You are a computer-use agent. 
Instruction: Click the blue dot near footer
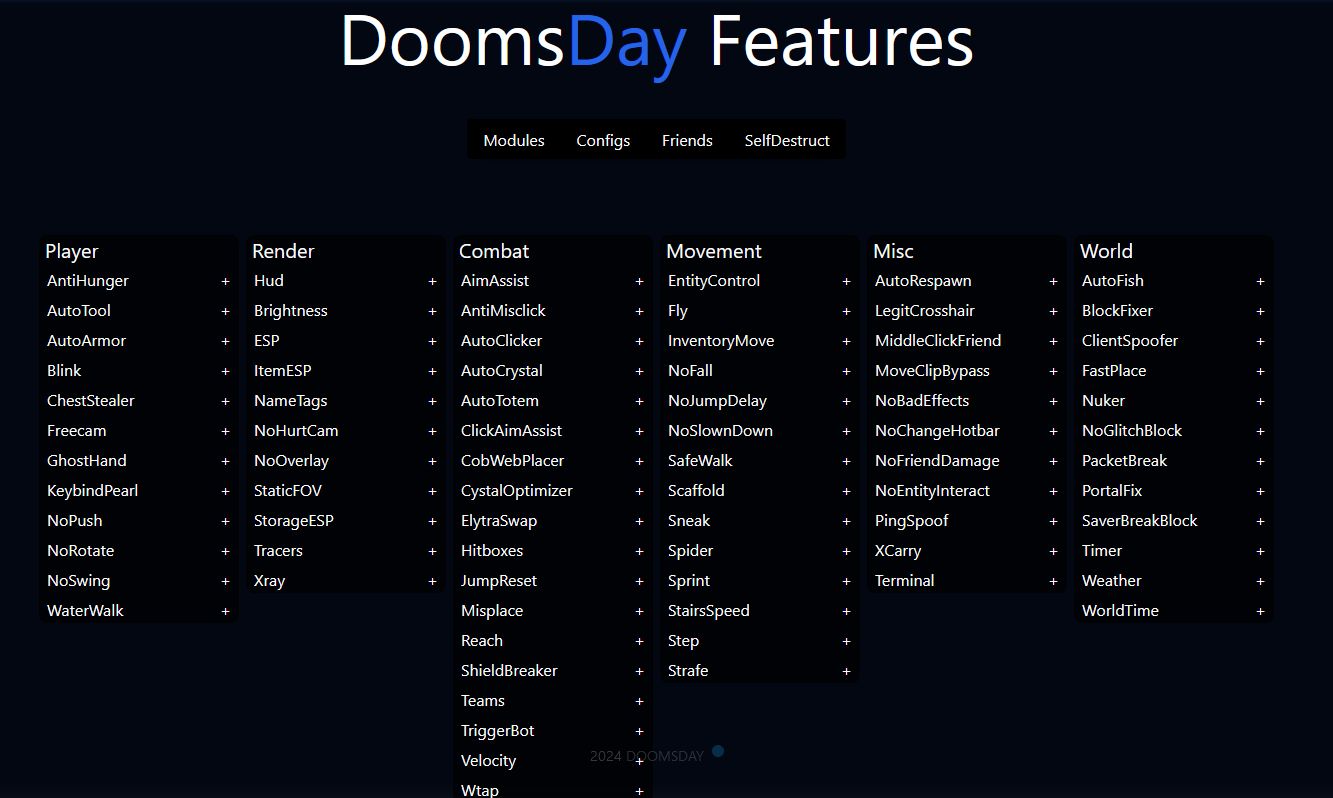click(718, 751)
